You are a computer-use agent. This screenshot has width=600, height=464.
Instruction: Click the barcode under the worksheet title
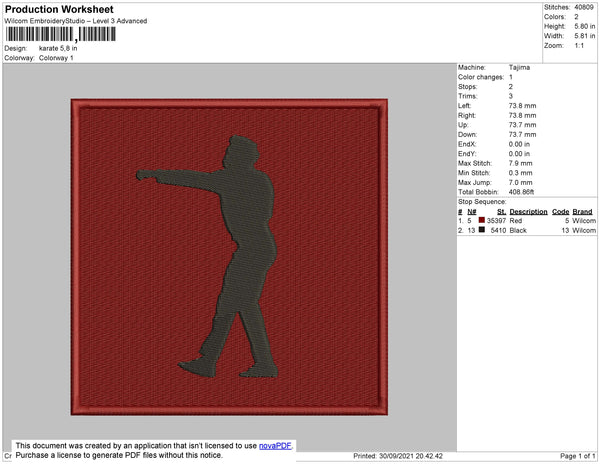click(x=60, y=34)
